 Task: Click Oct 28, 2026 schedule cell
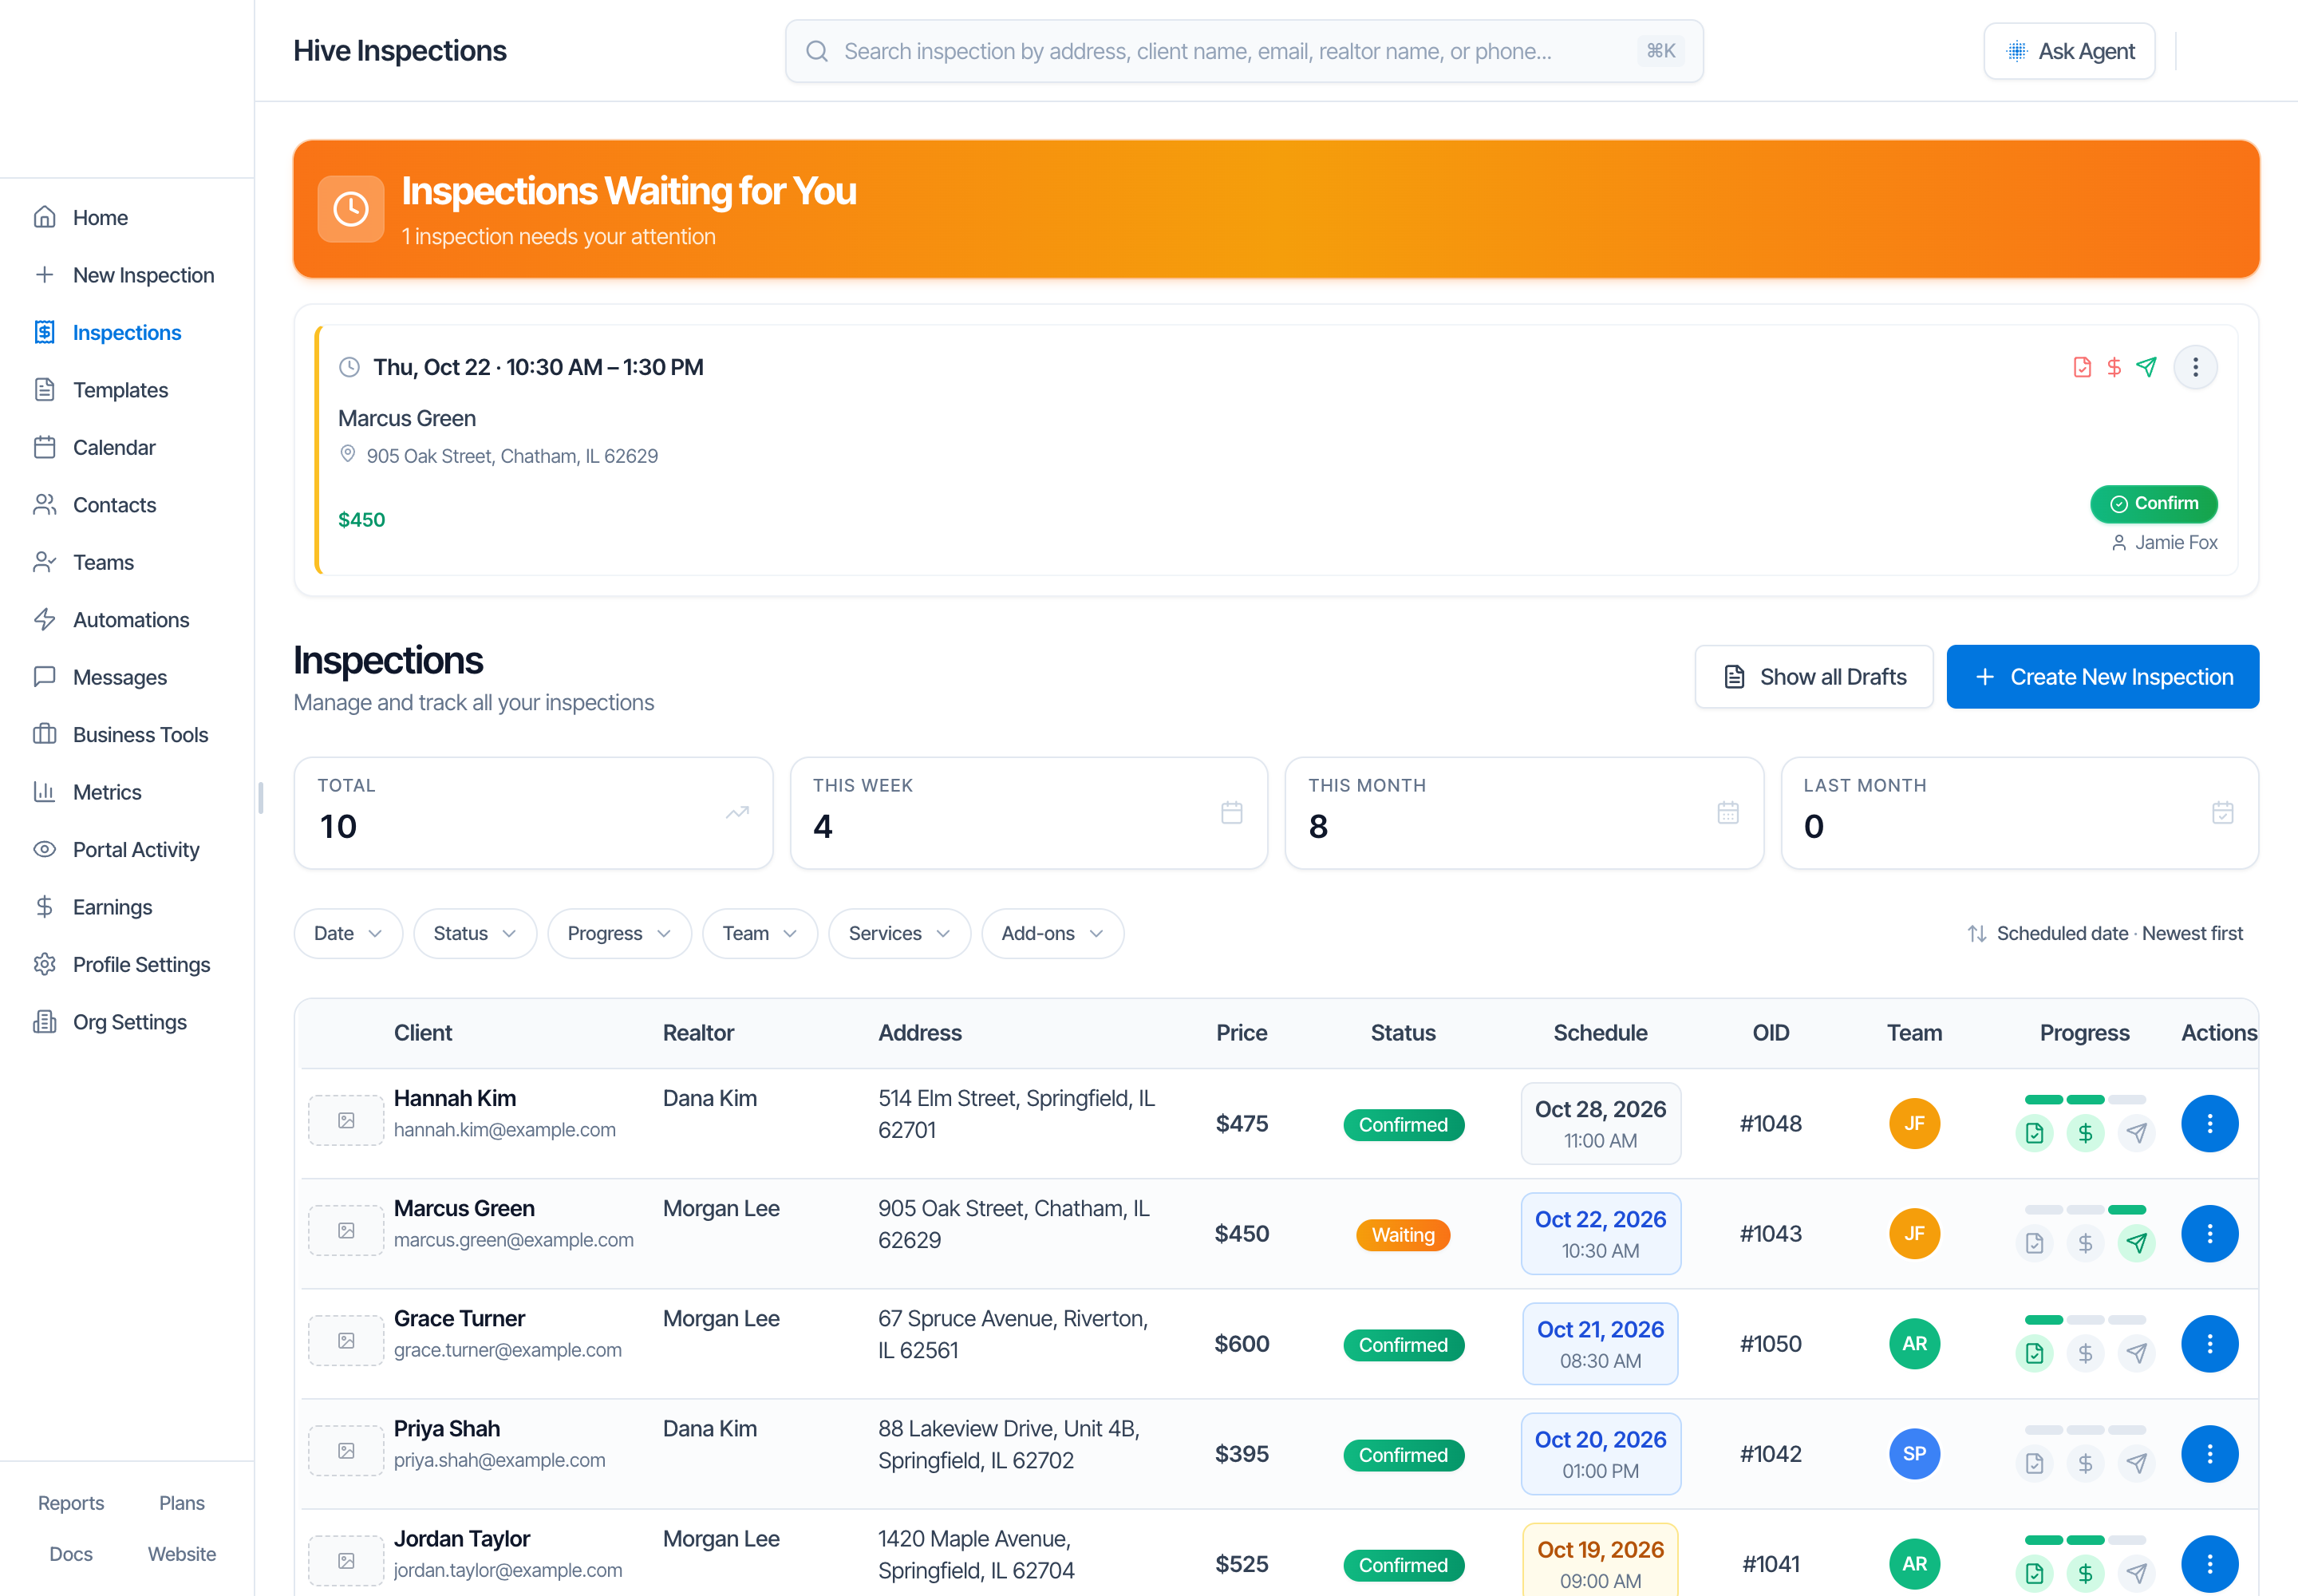point(1600,1123)
